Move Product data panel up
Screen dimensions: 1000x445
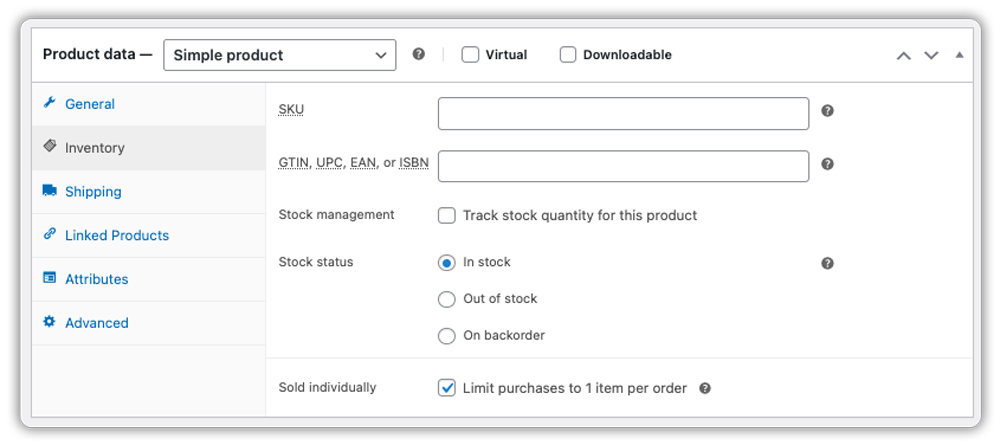coord(904,55)
